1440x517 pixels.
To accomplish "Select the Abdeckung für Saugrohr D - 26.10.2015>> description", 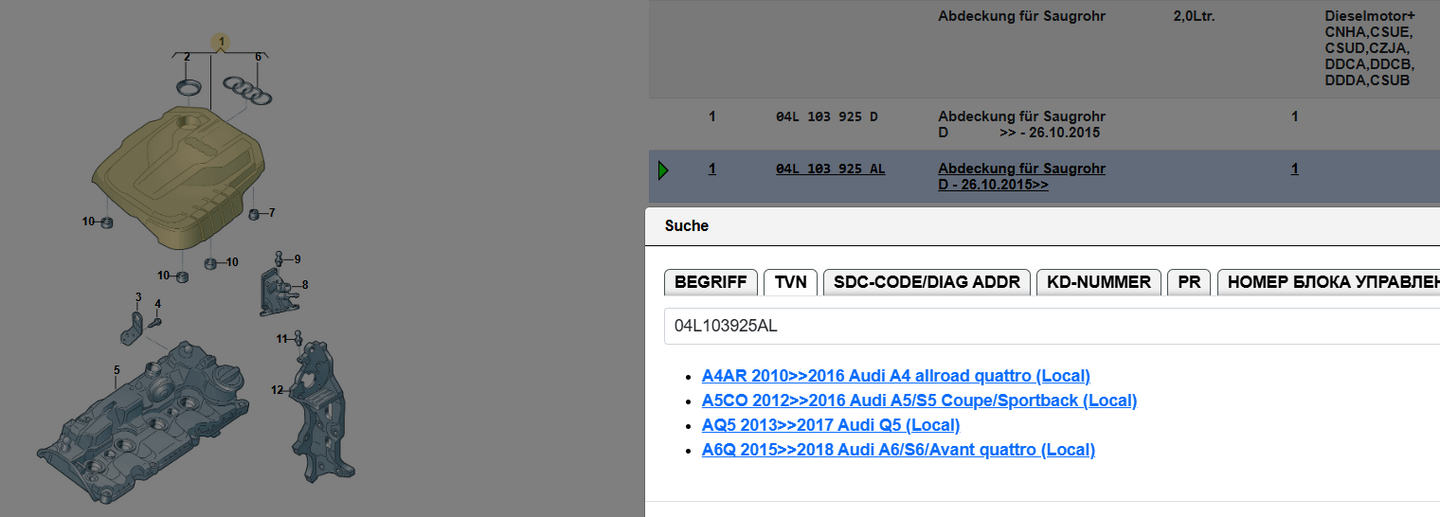I will tap(1022, 177).
